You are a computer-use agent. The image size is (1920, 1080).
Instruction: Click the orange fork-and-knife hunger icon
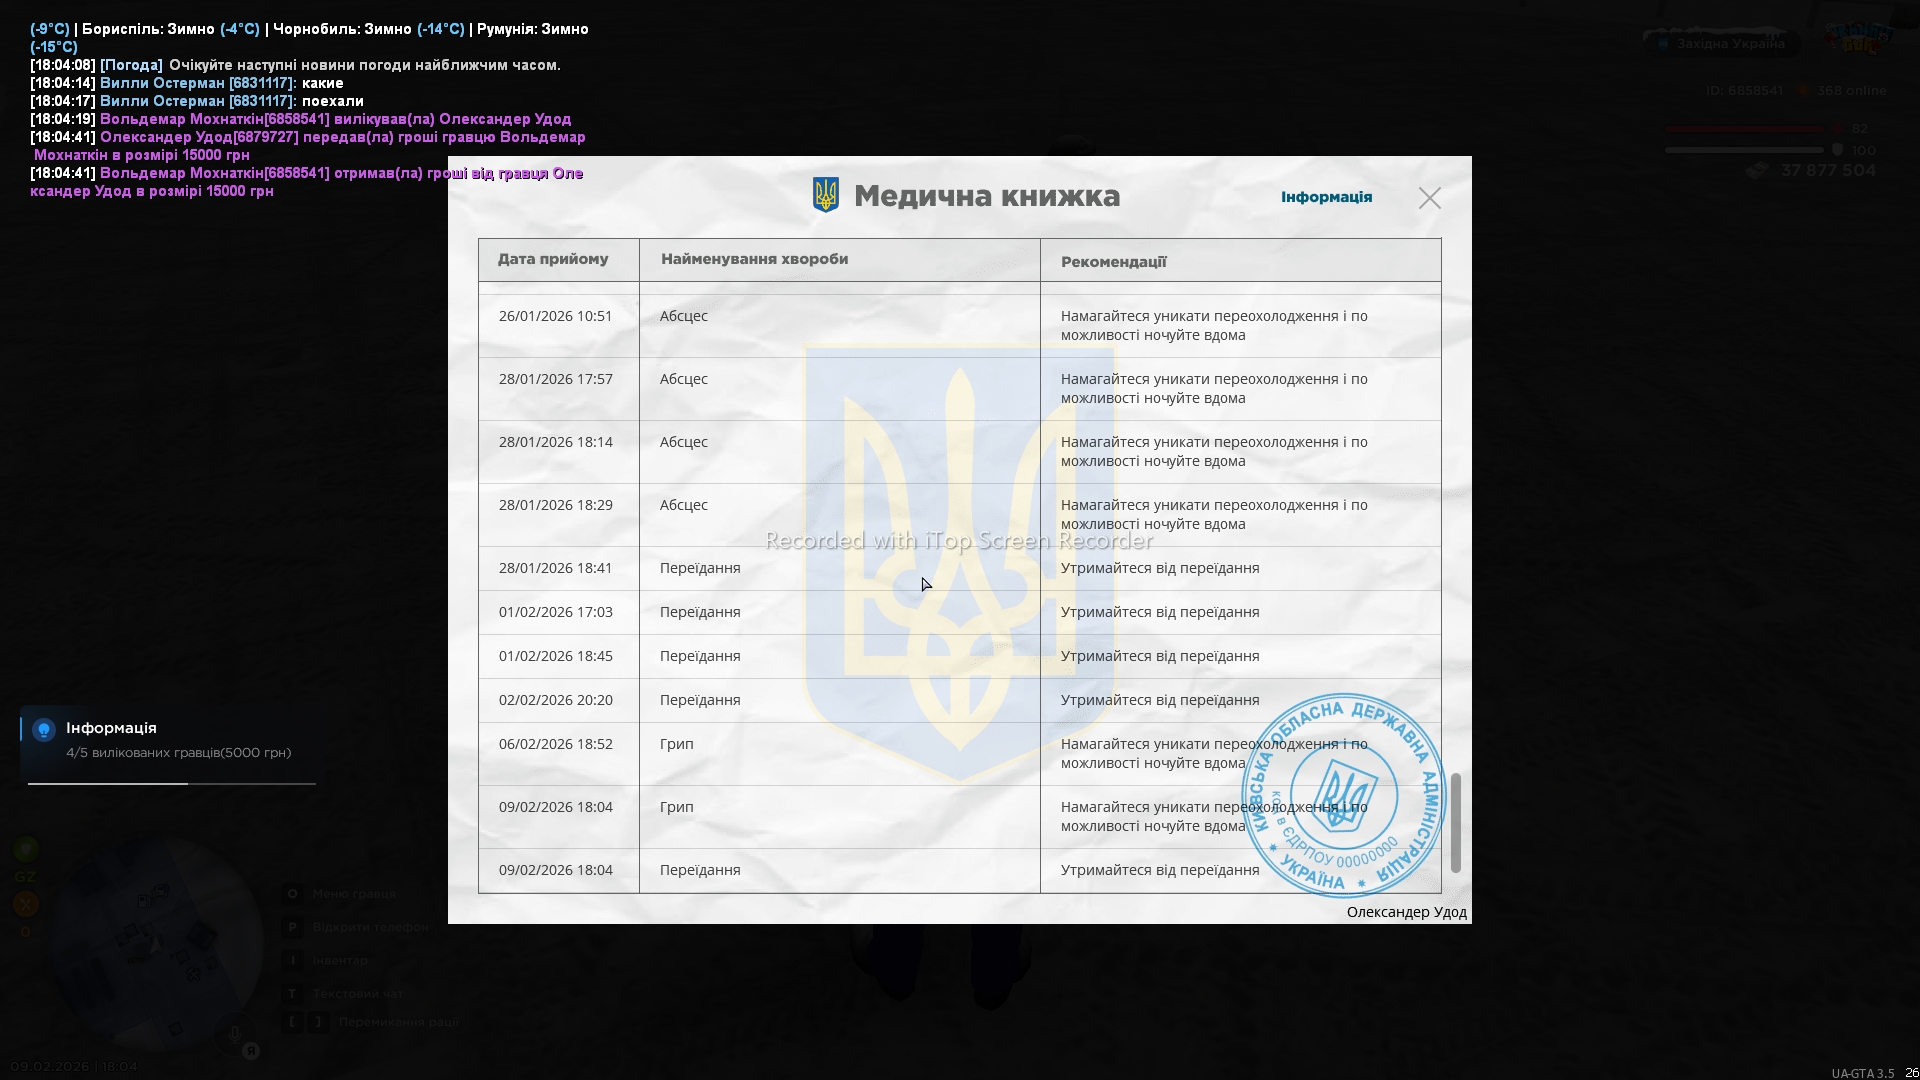(x=26, y=904)
